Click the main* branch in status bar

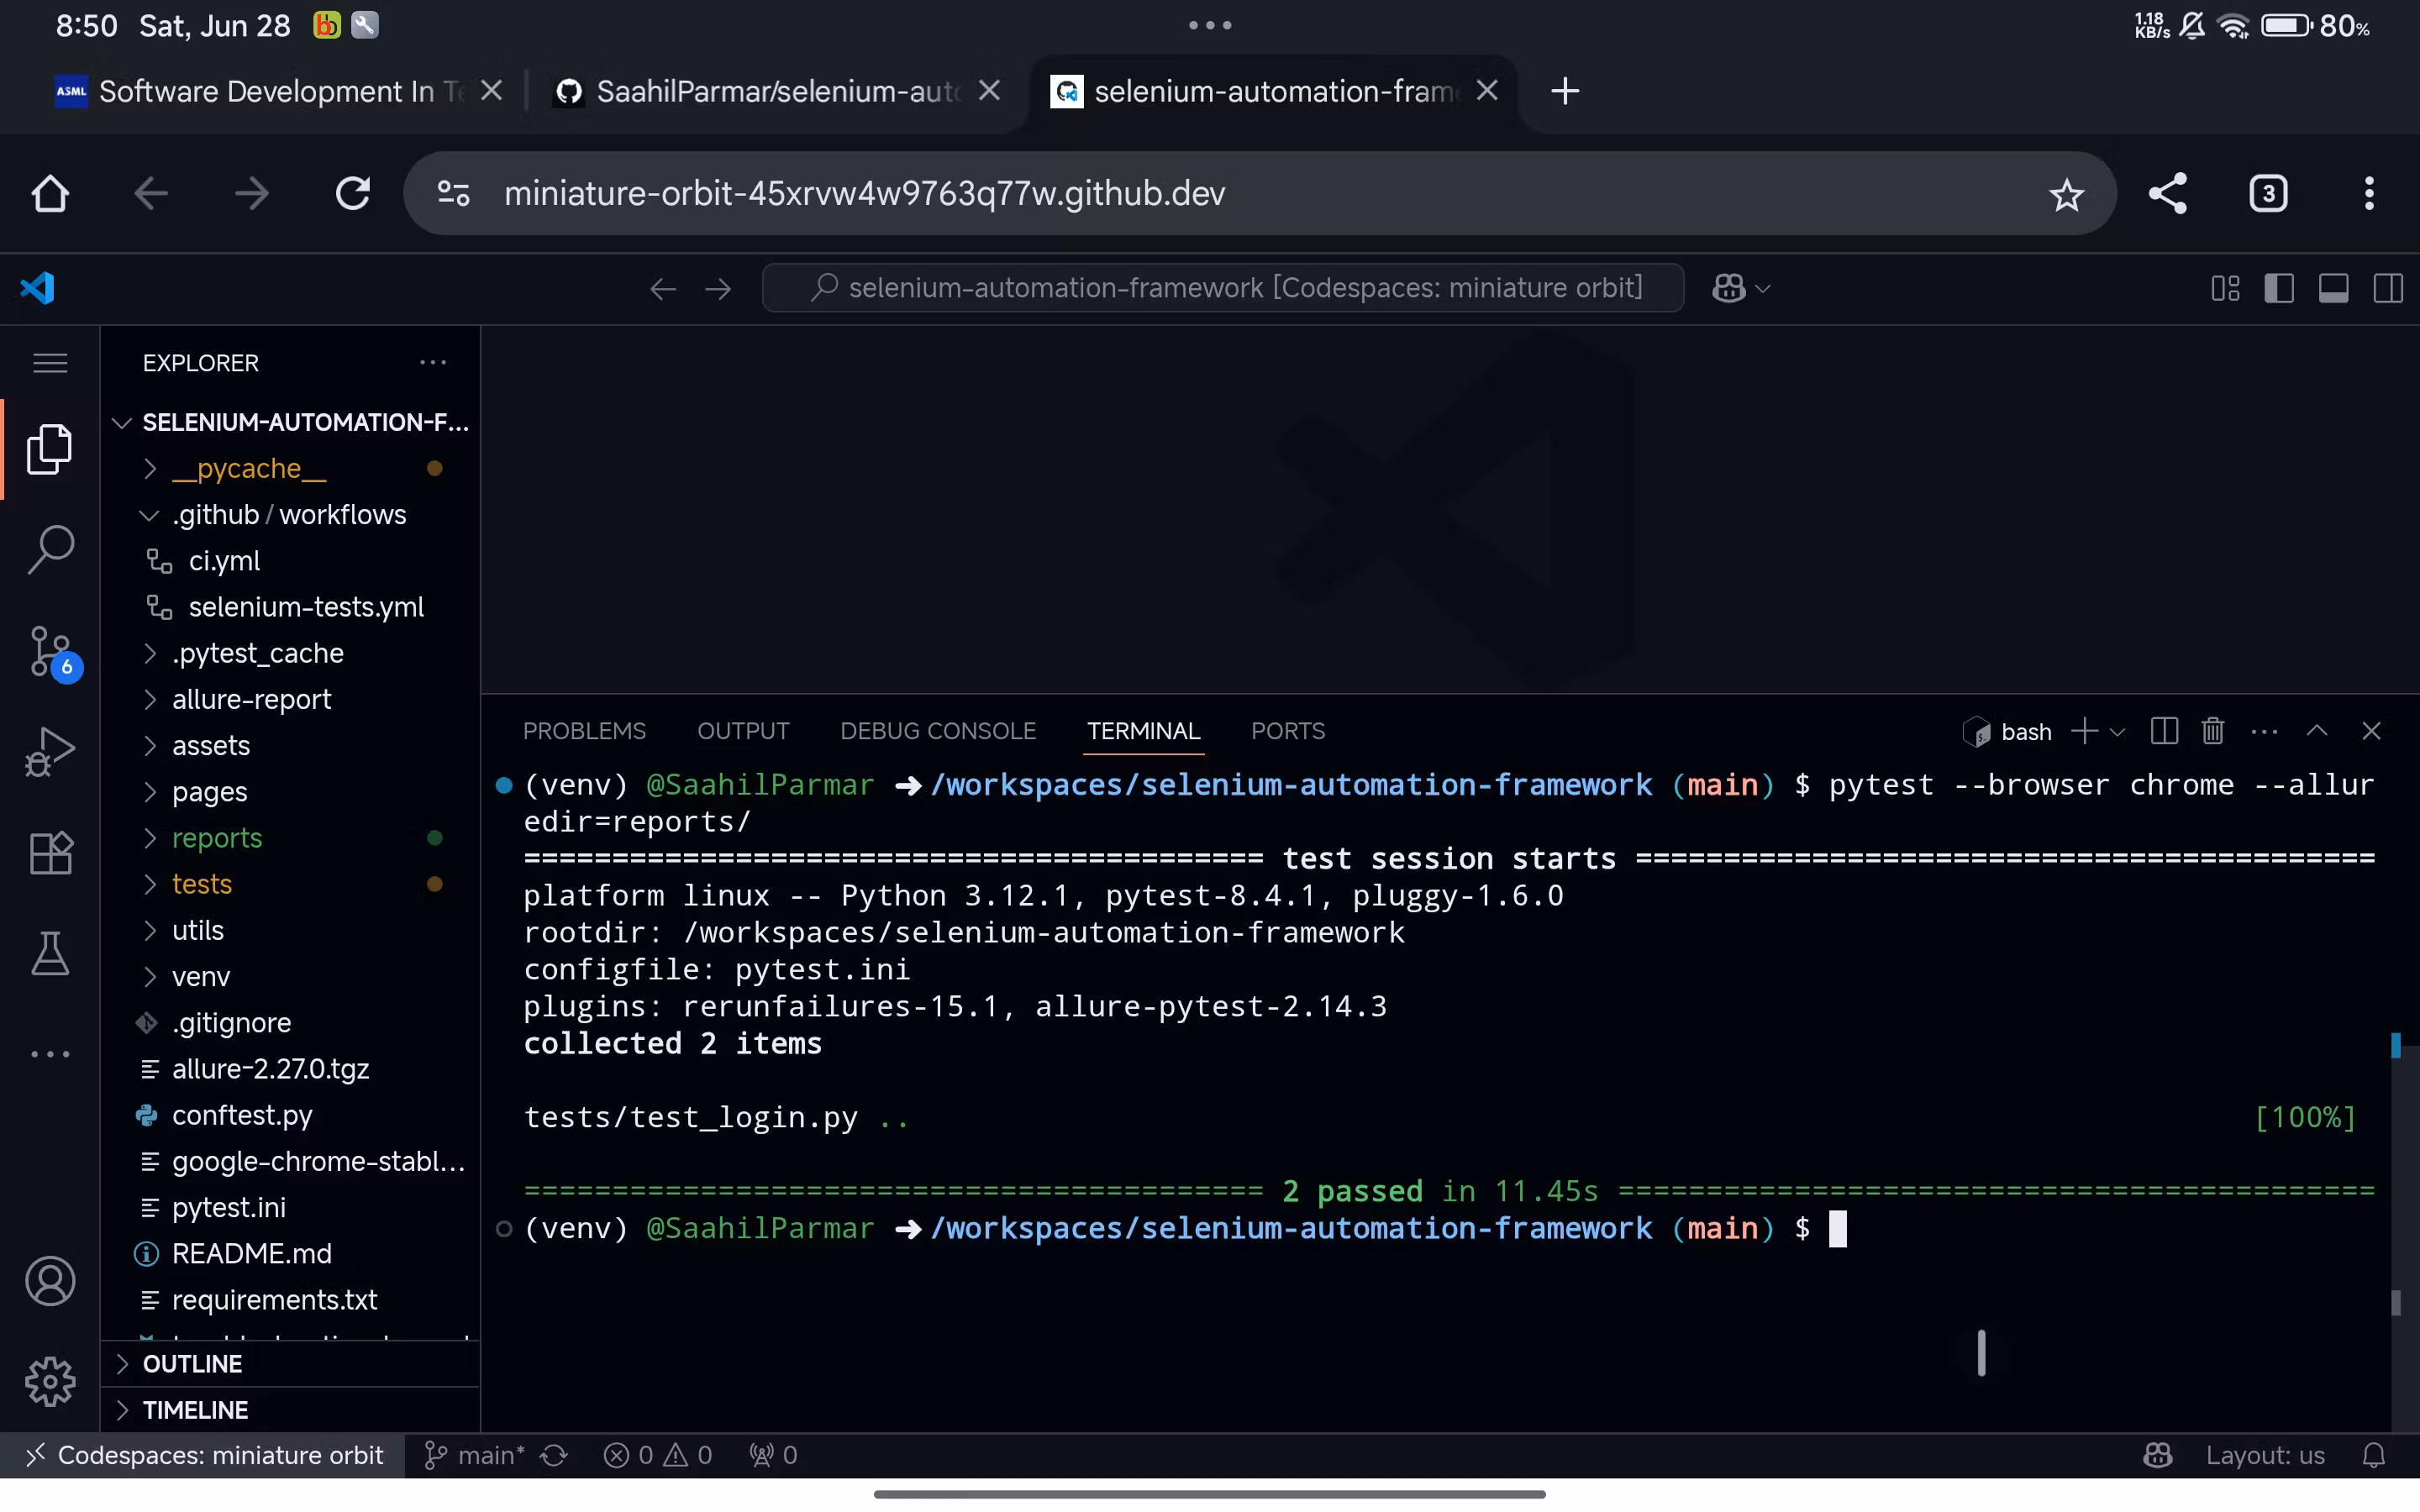[x=475, y=1455]
